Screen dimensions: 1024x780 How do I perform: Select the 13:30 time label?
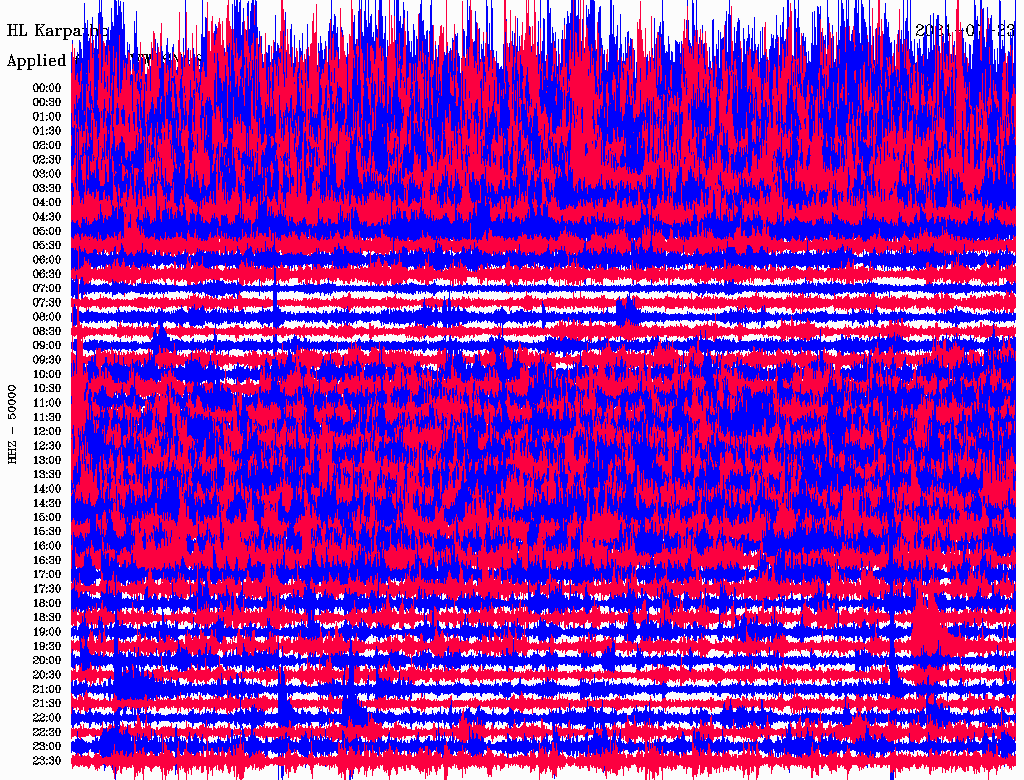click(x=47, y=475)
